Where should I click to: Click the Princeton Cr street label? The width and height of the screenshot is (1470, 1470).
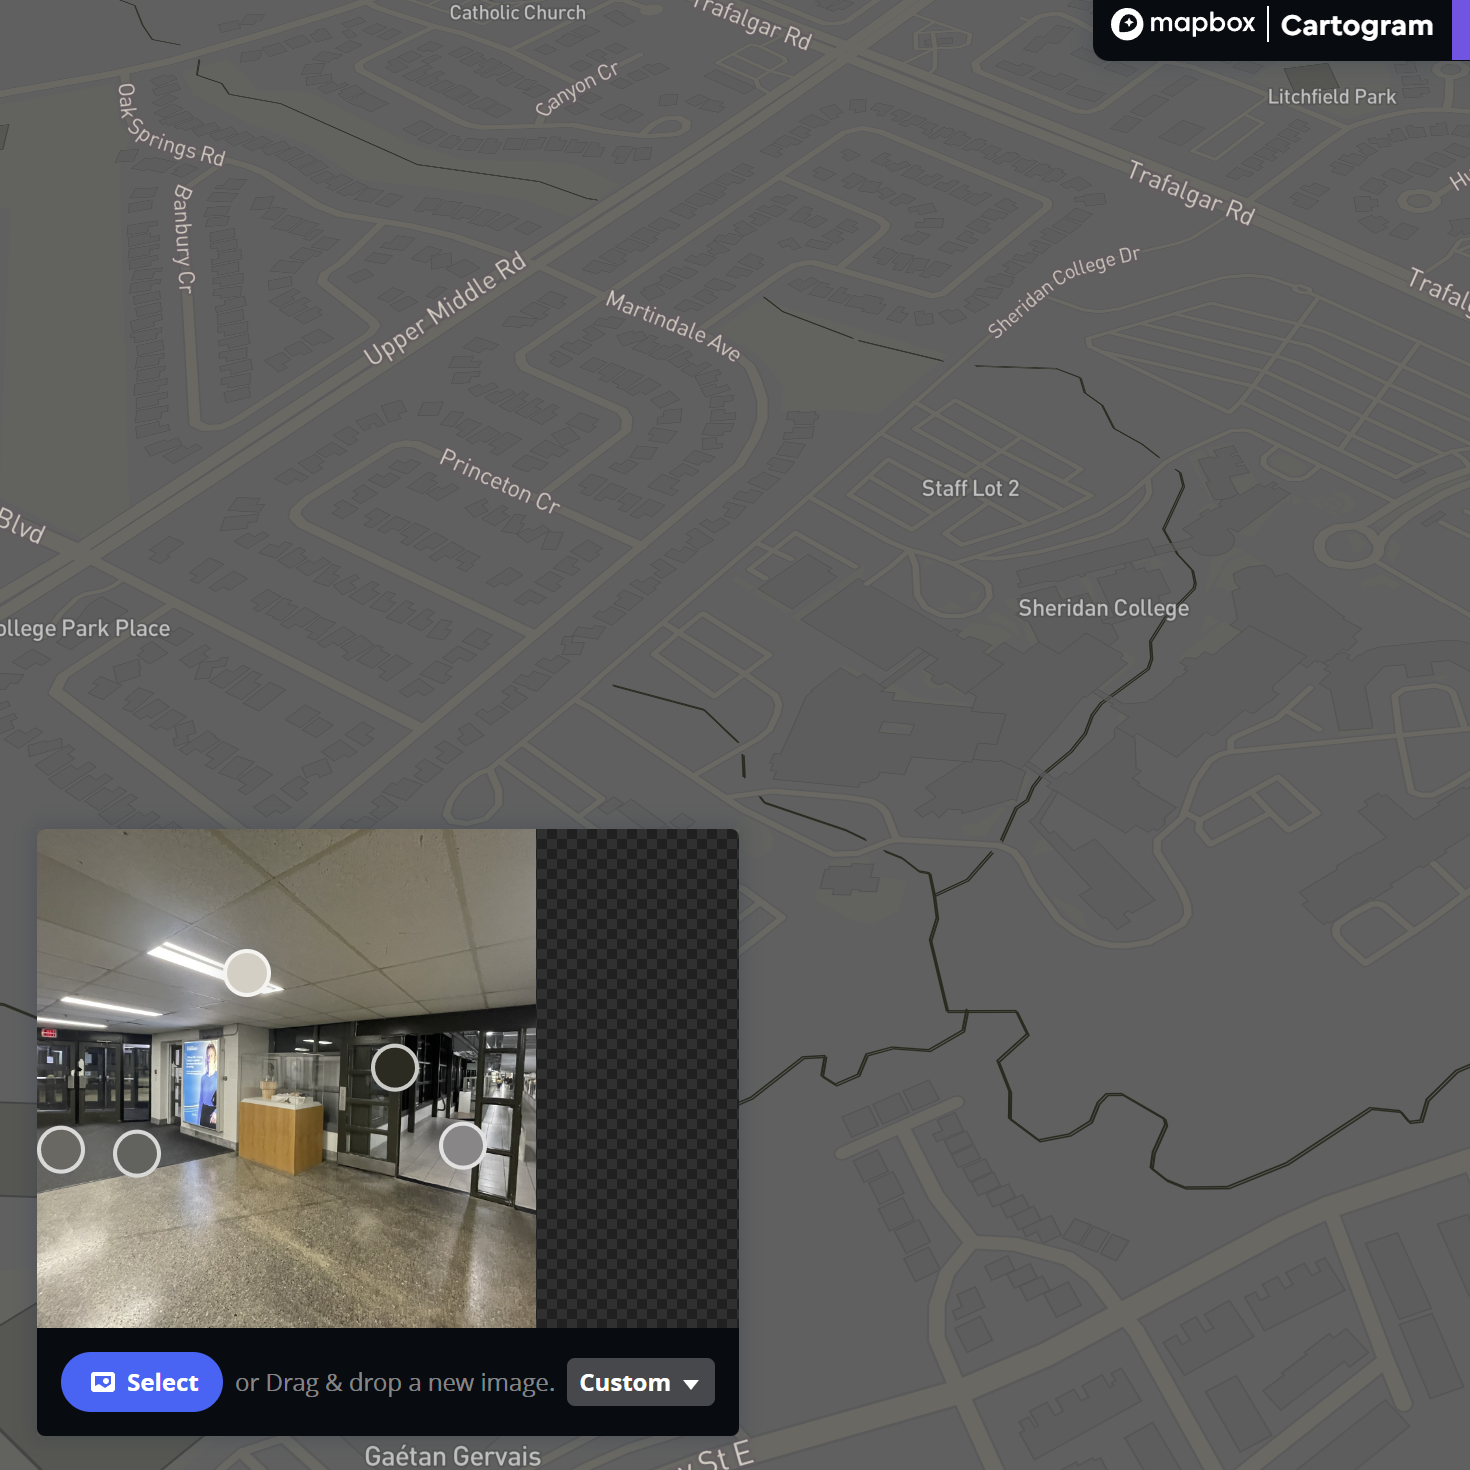click(x=500, y=481)
